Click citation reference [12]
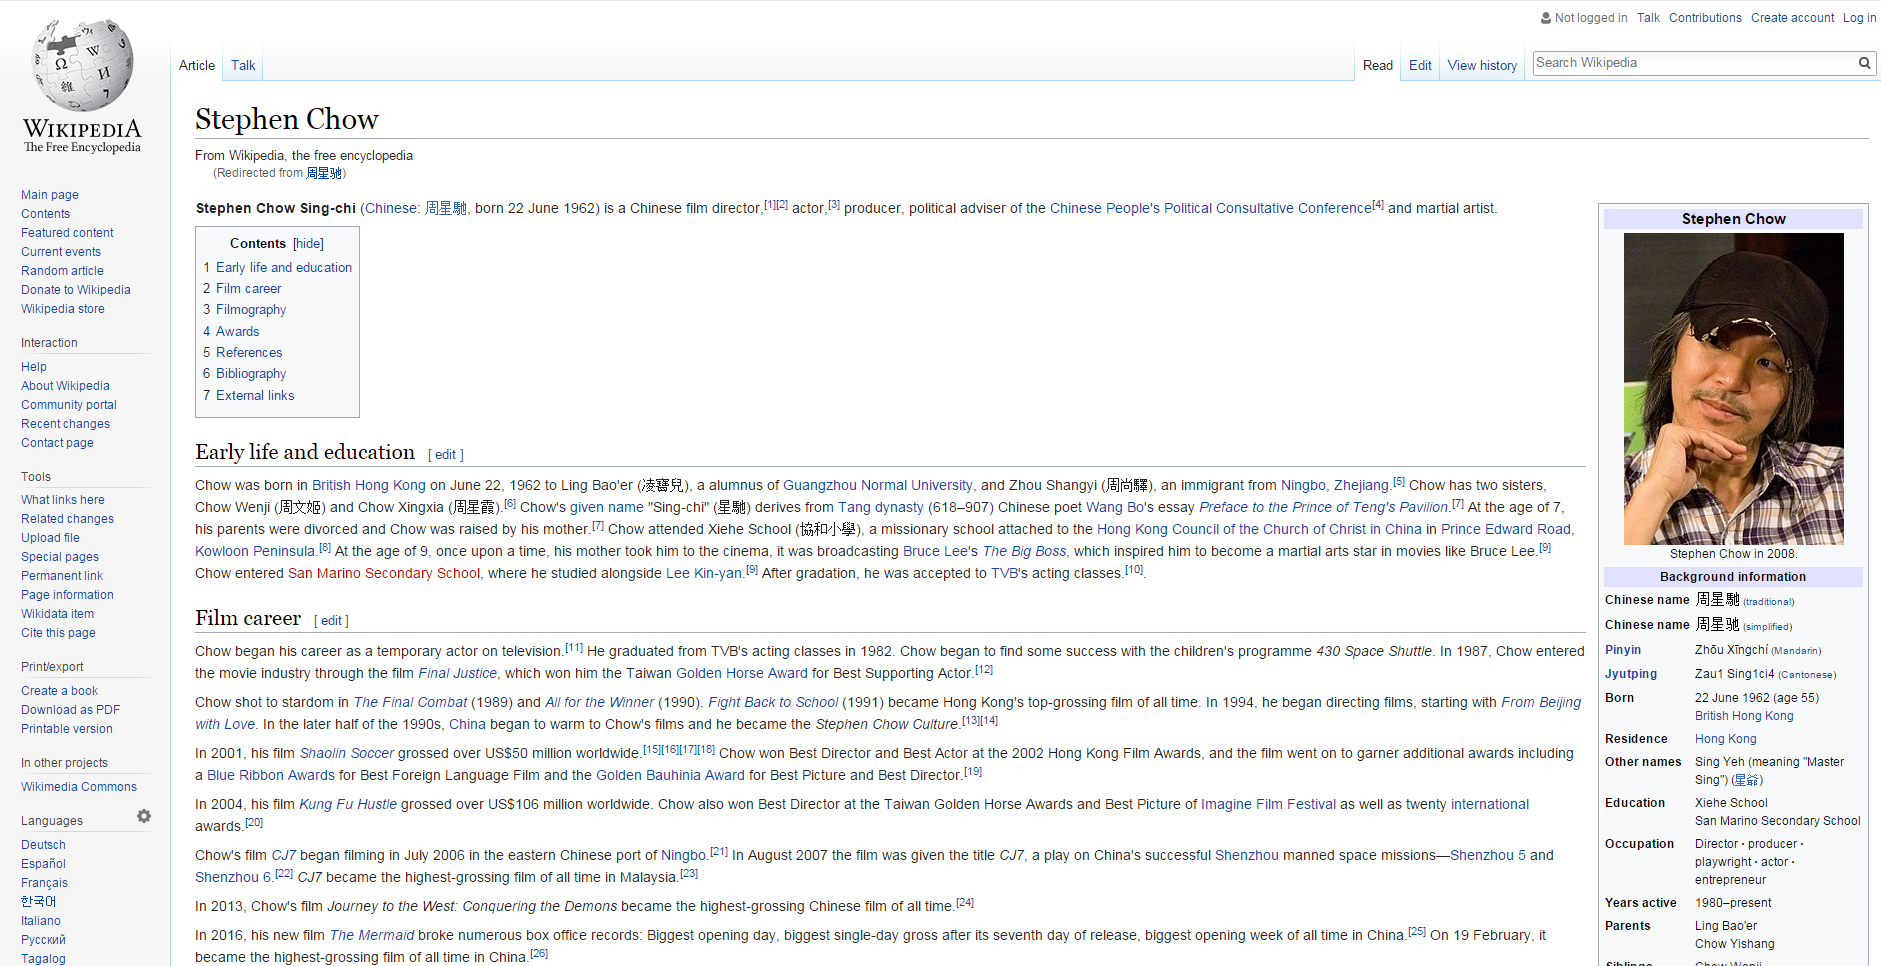This screenshot has height=966, width=1881. click(x=984, y=670)
